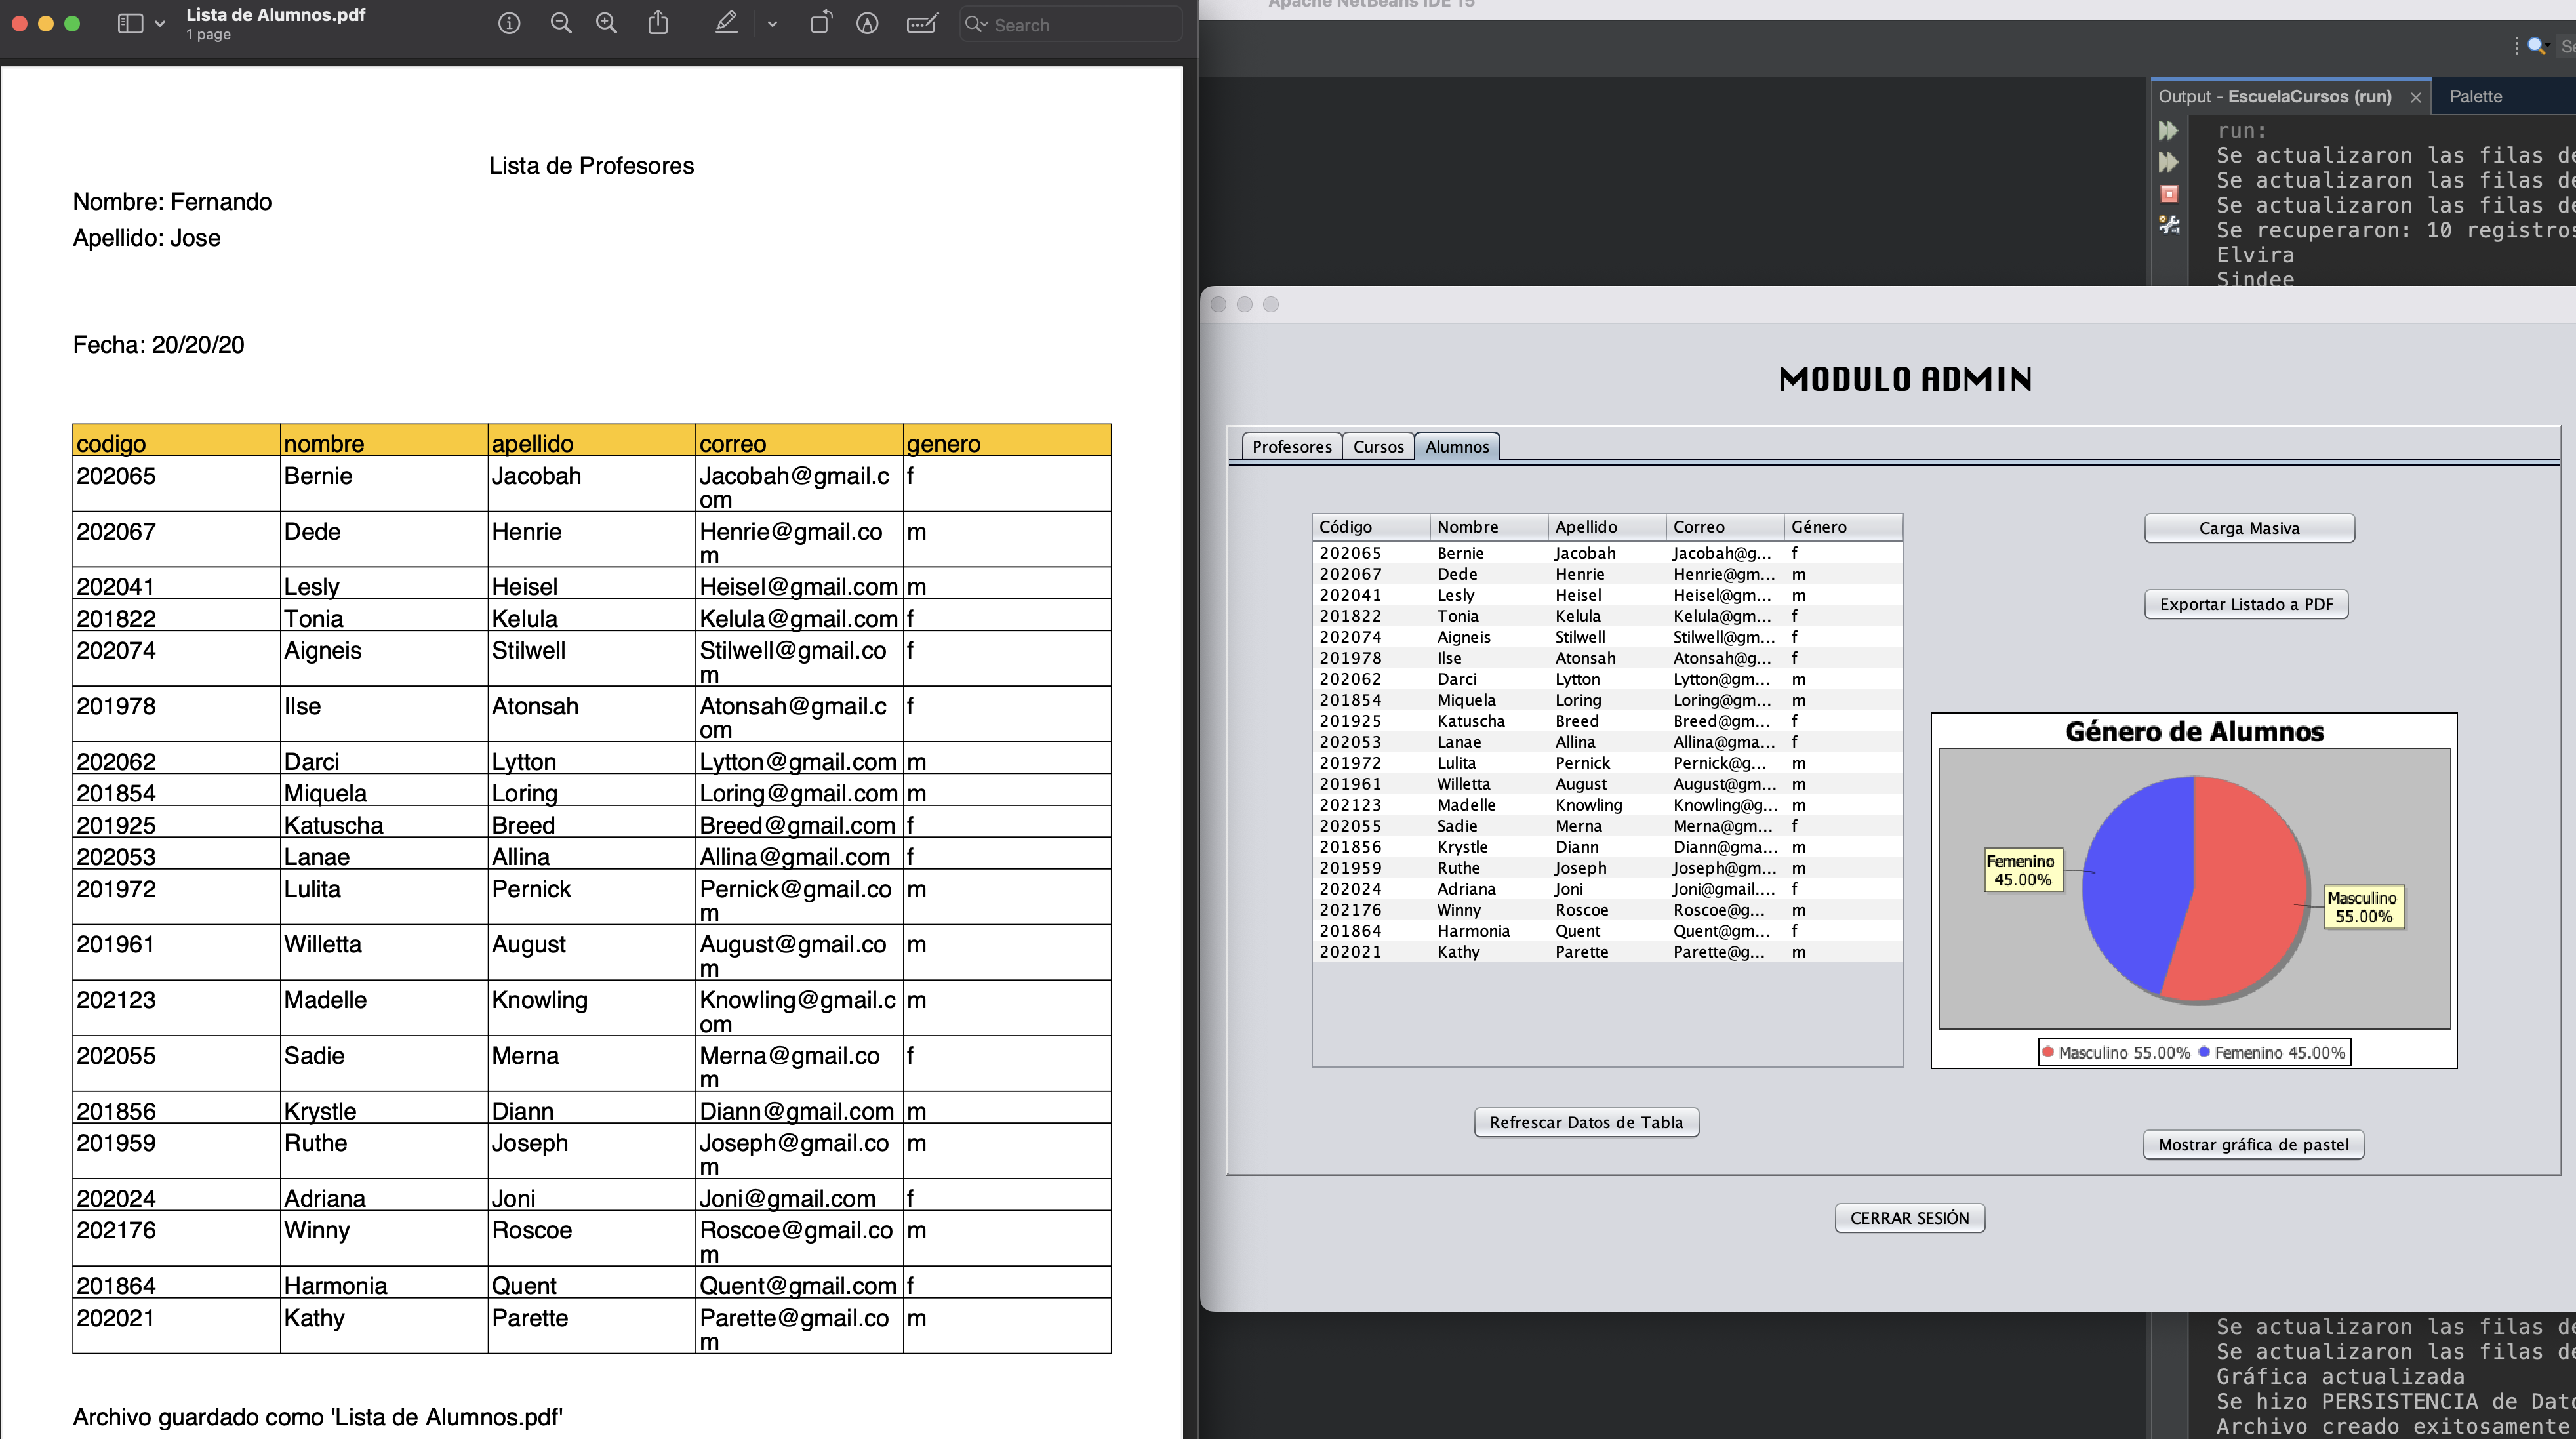Click the Carga Masiva button
The height and width of the screenshot is (1439, 2576).
(x=2249, y=527)
